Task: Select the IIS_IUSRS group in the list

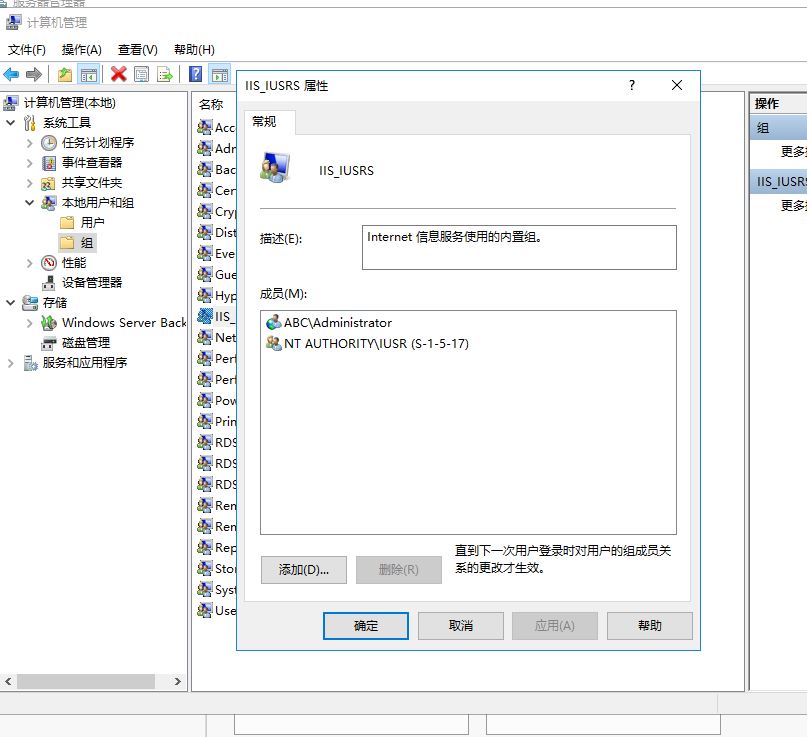Action: 218,317
